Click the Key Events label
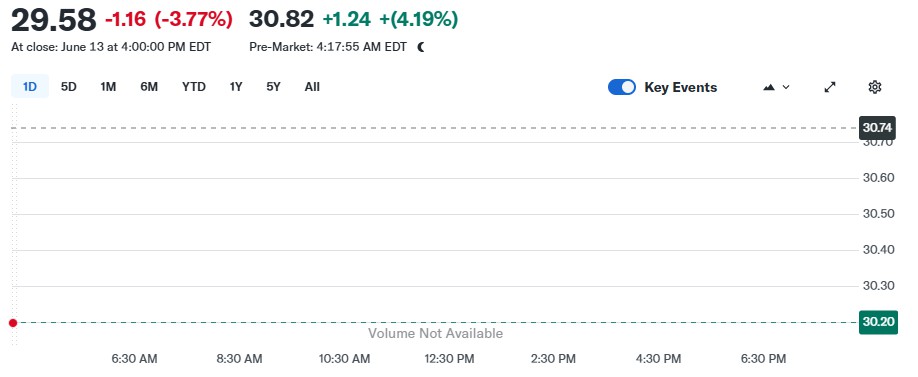The image size is (918, 377). (x=681, y=87)
